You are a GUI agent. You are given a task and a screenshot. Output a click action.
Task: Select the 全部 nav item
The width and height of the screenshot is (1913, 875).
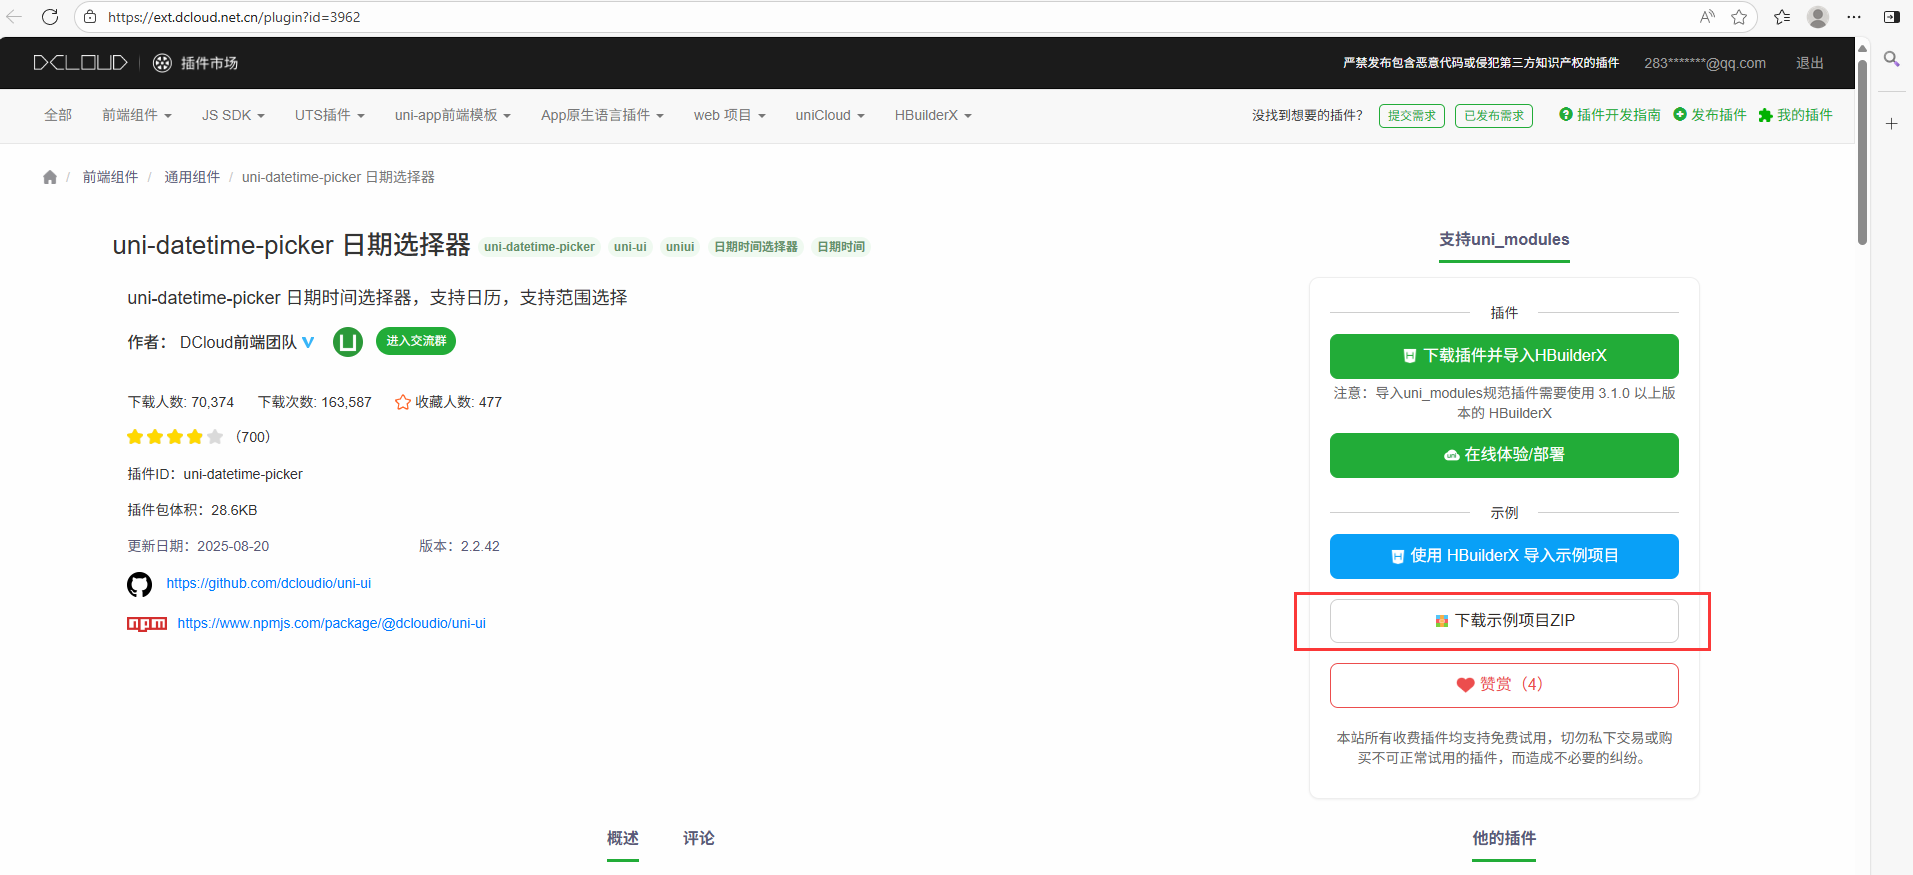pyautogui.click(x=58, y=115)
